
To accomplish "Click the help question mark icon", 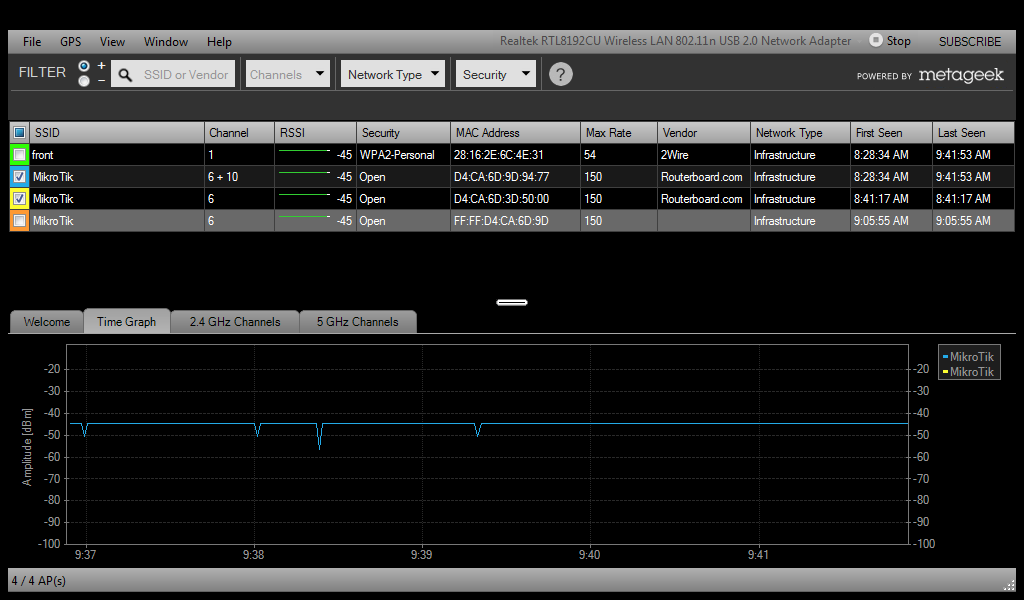I will pos(560,74).
